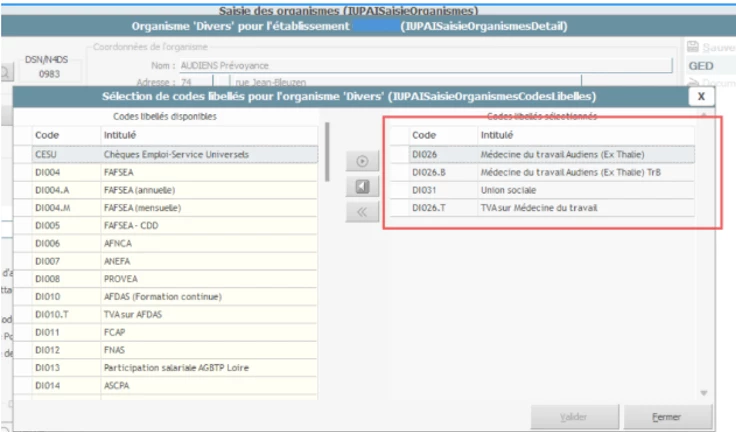Click the Fermer button
This screenshot has height=432, width=736.
click(x=666, y=417)
